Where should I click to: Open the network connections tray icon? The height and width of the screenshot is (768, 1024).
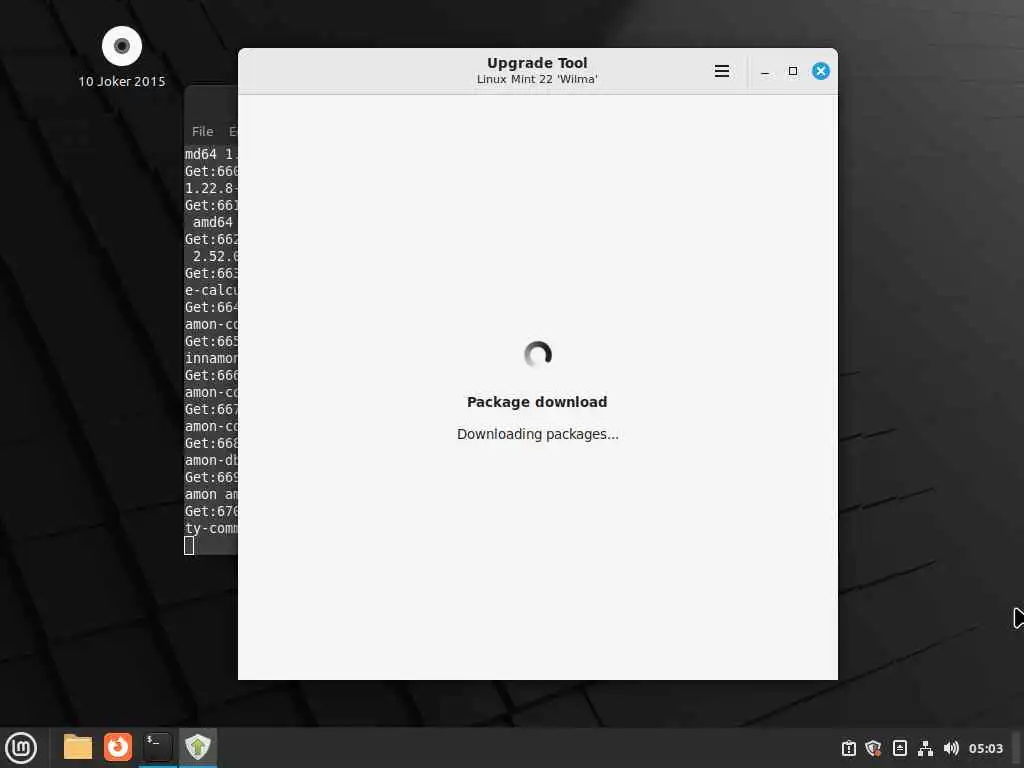(925, 748)
